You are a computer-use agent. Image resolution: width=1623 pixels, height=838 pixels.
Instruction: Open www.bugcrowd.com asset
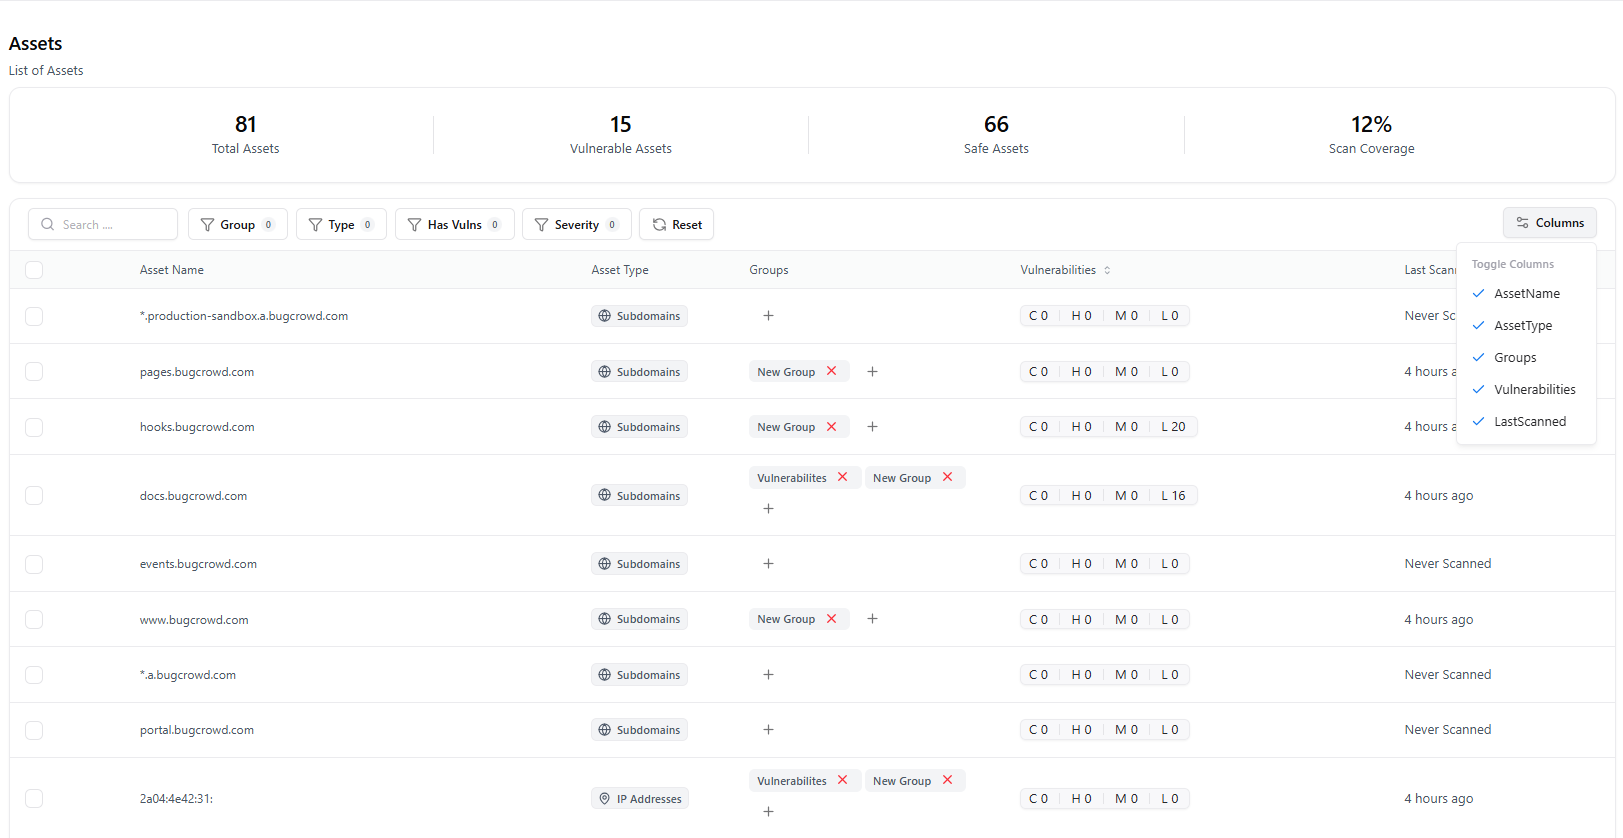(194, 619)
